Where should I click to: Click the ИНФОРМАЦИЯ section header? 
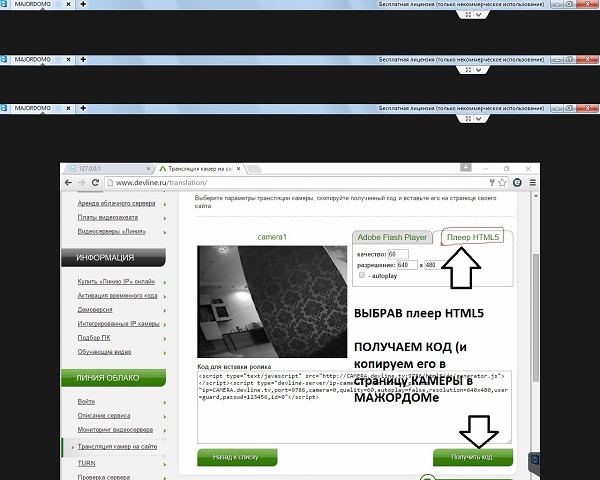[114, 258]
